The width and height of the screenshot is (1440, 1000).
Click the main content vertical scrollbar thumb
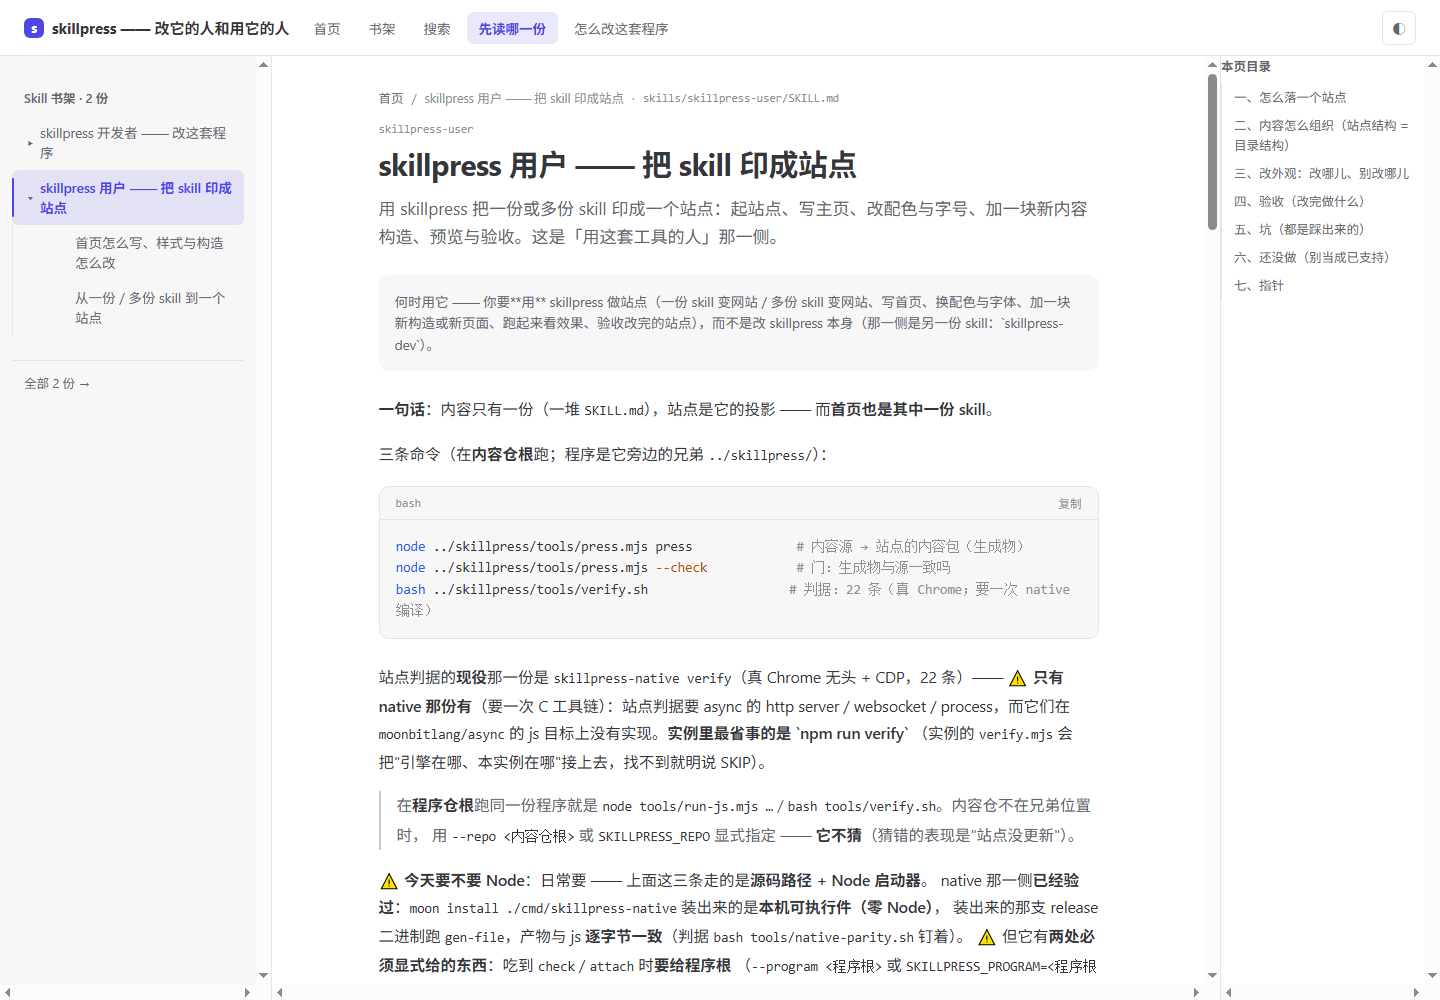tap(1212, 152)
